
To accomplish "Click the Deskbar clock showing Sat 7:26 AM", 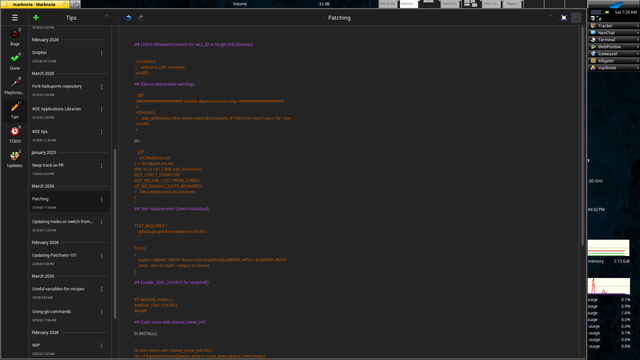I will pos(626,12).
